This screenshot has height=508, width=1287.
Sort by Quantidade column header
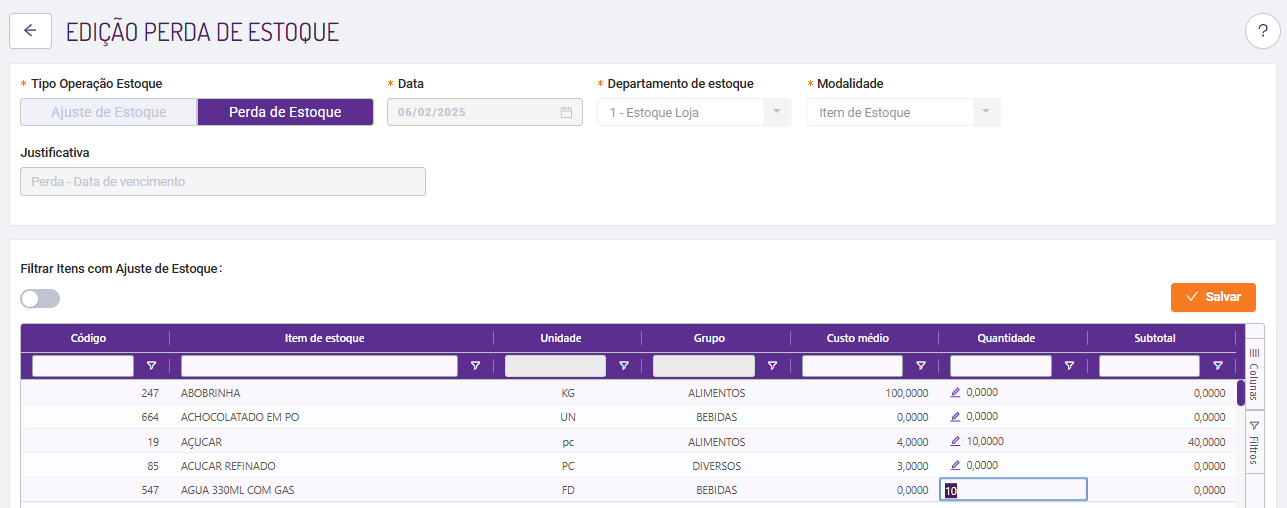(1006, 338)
